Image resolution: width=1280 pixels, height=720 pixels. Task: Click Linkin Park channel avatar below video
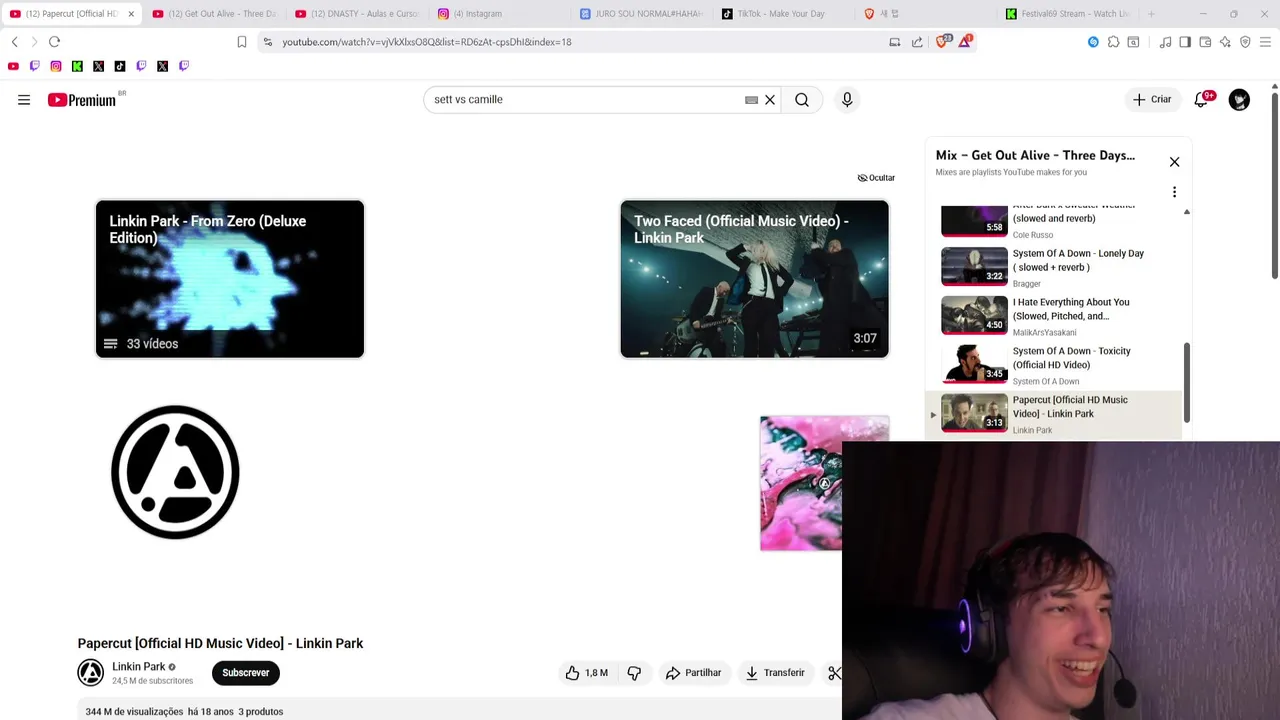[91, 673]
